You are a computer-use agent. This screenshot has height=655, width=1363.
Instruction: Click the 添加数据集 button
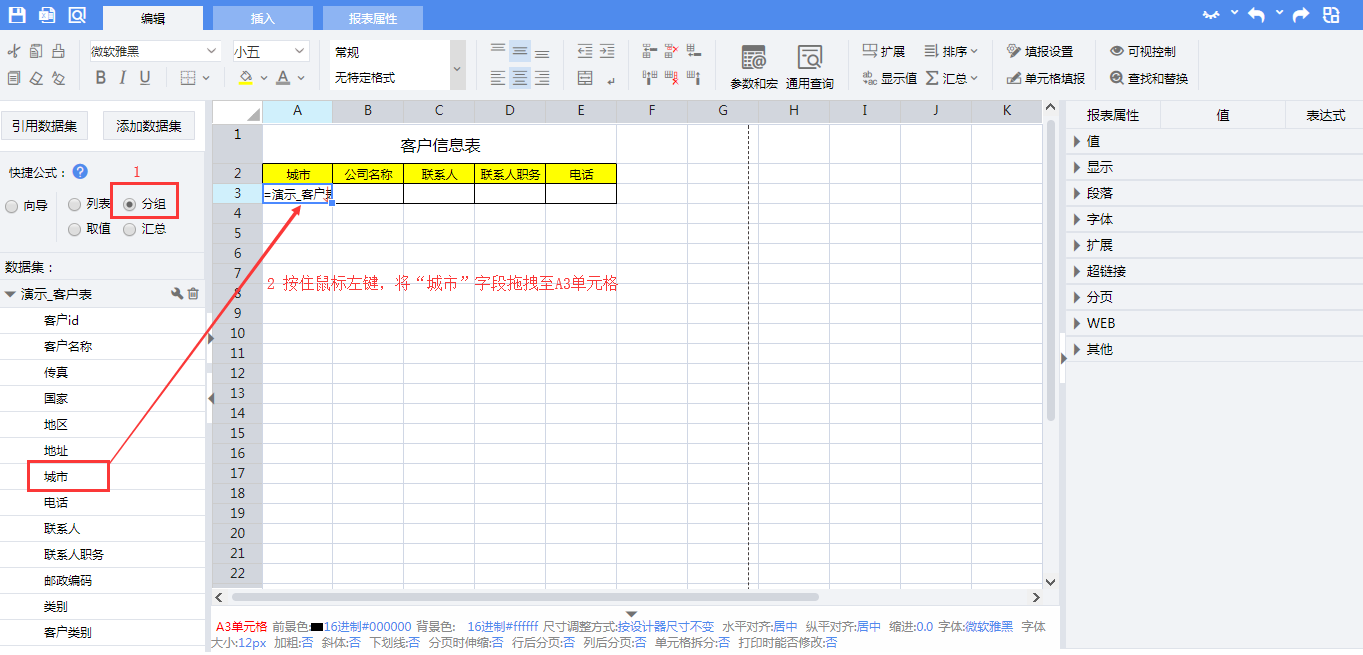point(149,126)
